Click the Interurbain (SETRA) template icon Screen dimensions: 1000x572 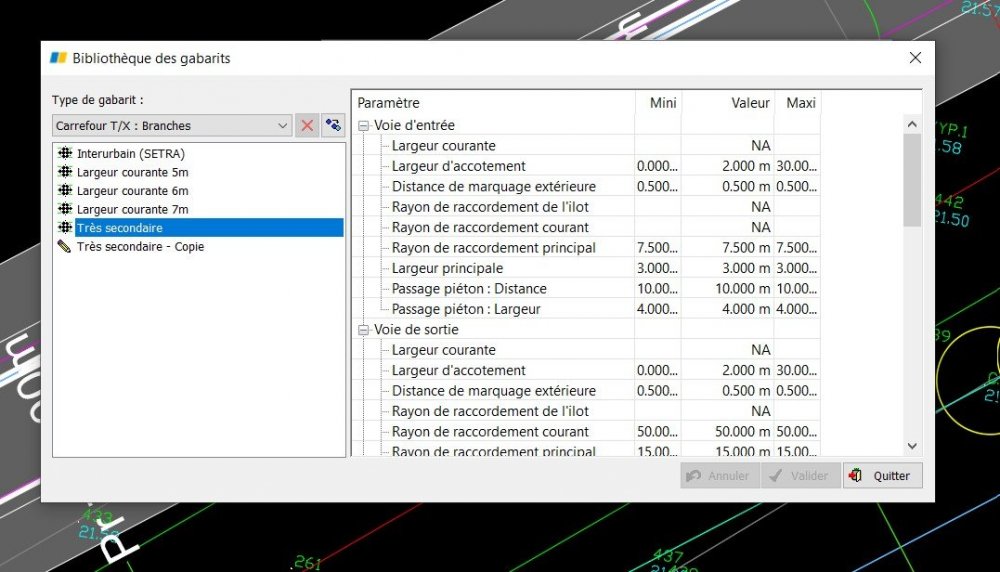[65, 153]
